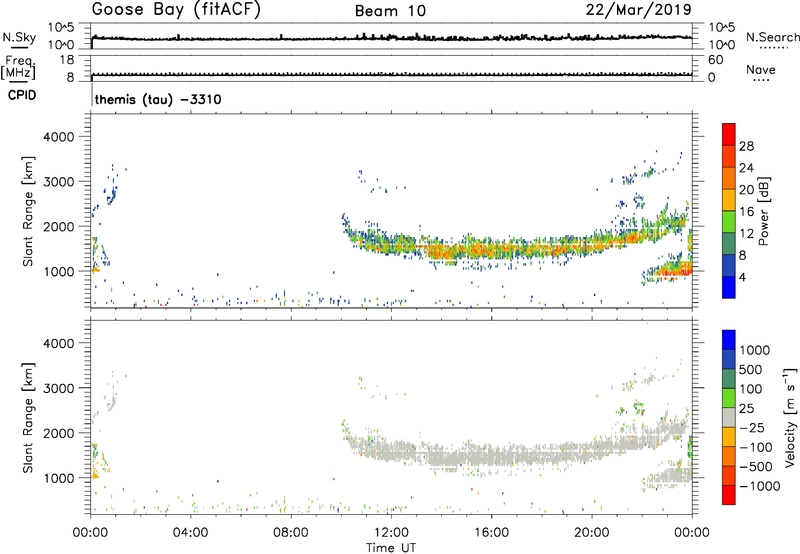Click the 'N.Sky' legend label
Image resolution: width=800 pixels, height=554 pixels.
[19, 37]
